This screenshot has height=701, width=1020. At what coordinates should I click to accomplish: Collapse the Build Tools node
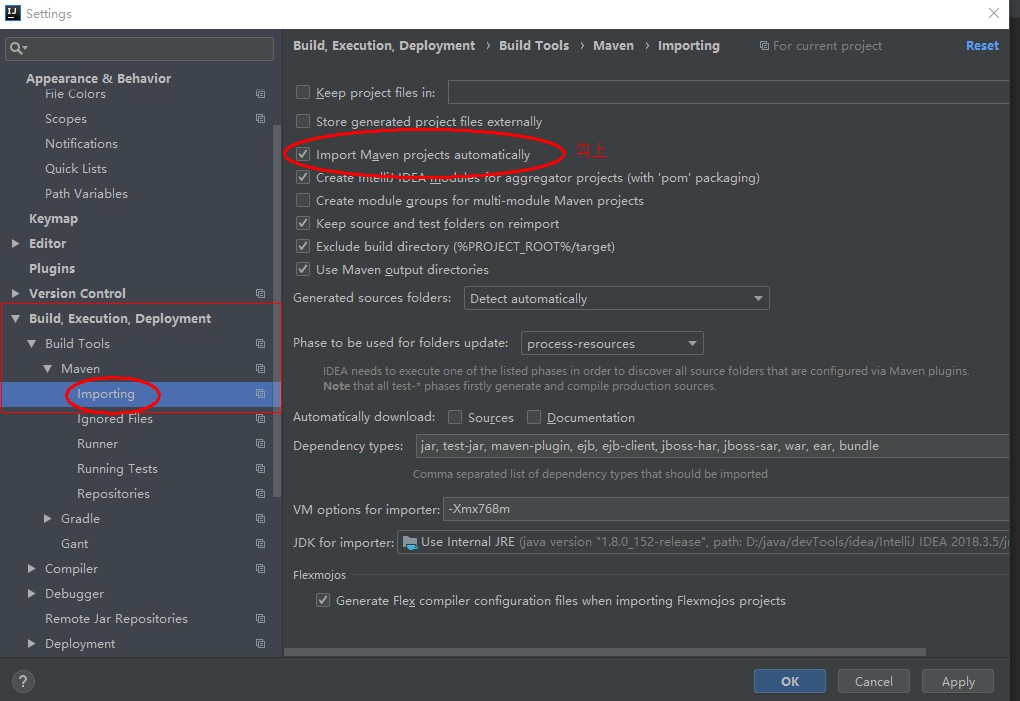[x=31, y=343]
